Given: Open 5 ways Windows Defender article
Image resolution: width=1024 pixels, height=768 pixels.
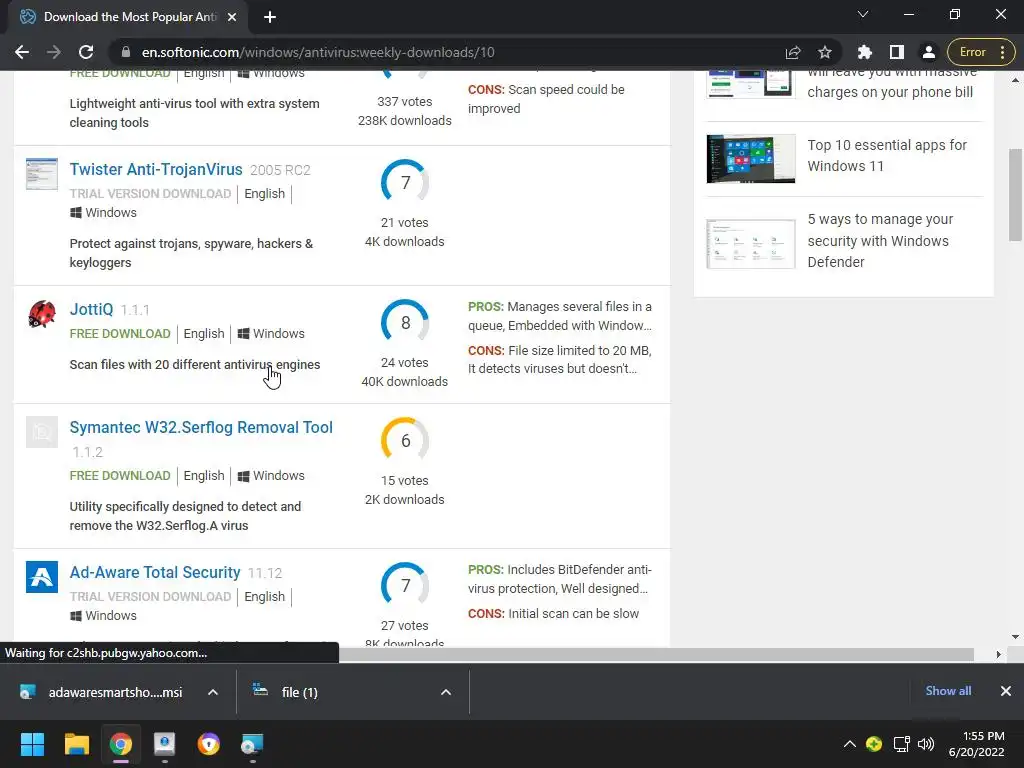Looking at the screenshot, I should 880,240.
